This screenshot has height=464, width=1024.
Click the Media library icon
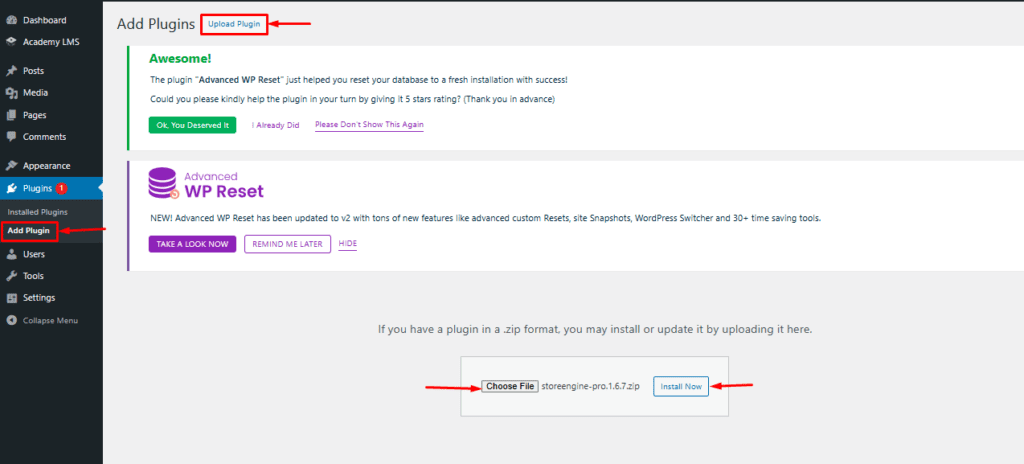(11, 93)
